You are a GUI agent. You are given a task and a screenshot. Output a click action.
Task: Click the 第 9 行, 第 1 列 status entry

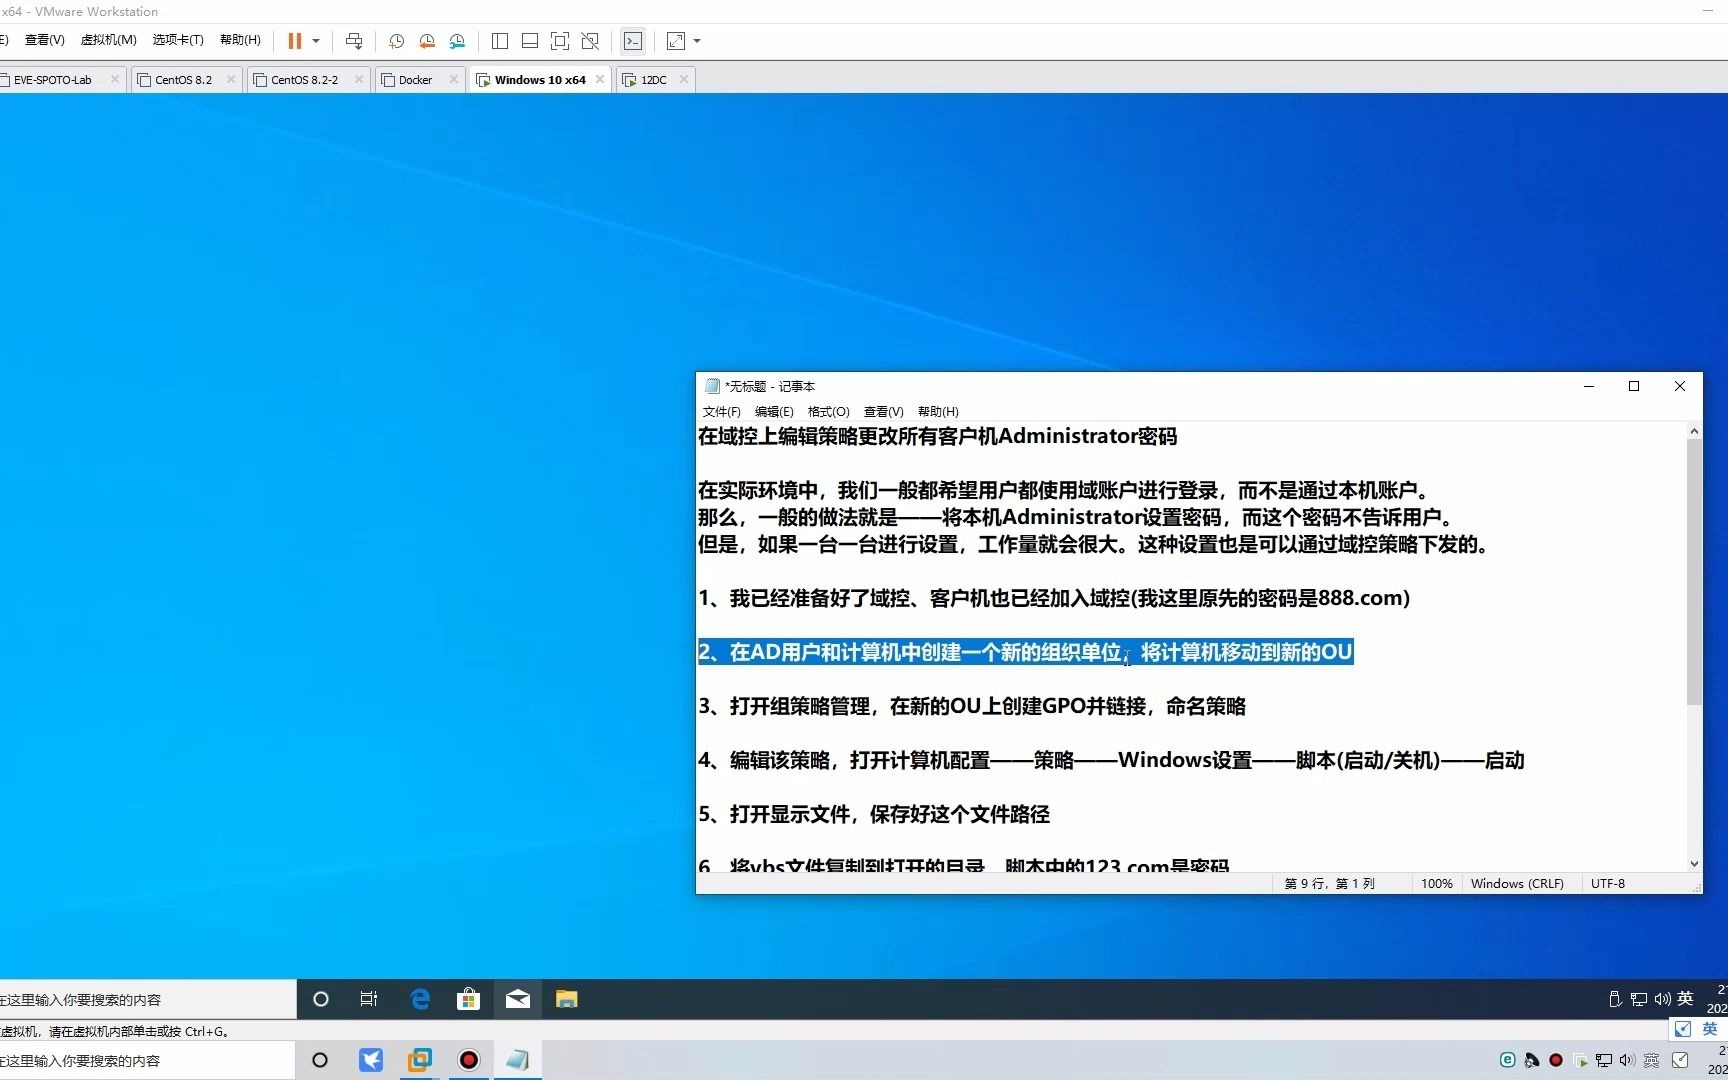(1329, 884)
